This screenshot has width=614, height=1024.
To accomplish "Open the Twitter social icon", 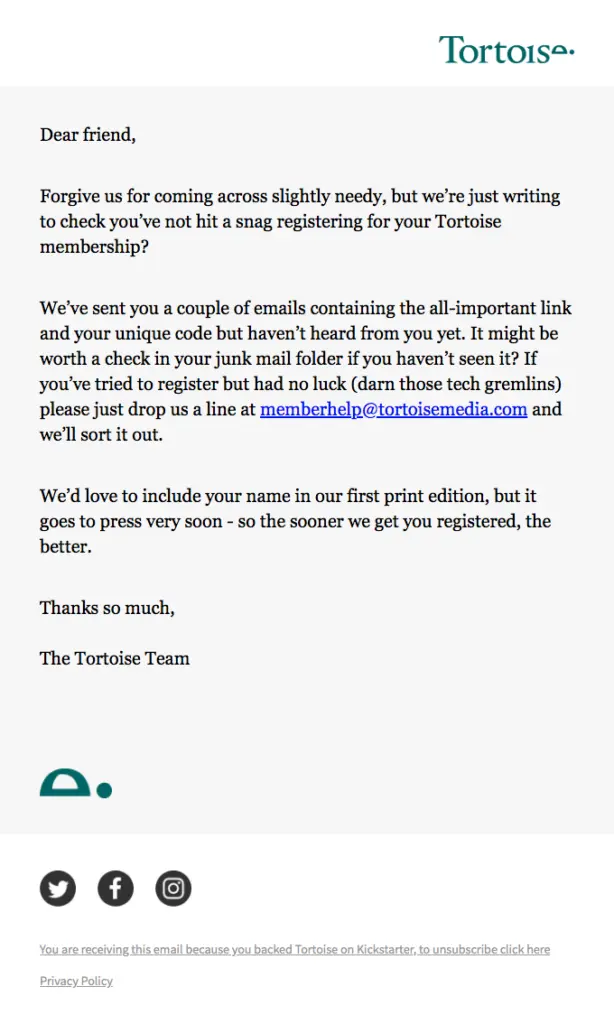I will 58,888.
